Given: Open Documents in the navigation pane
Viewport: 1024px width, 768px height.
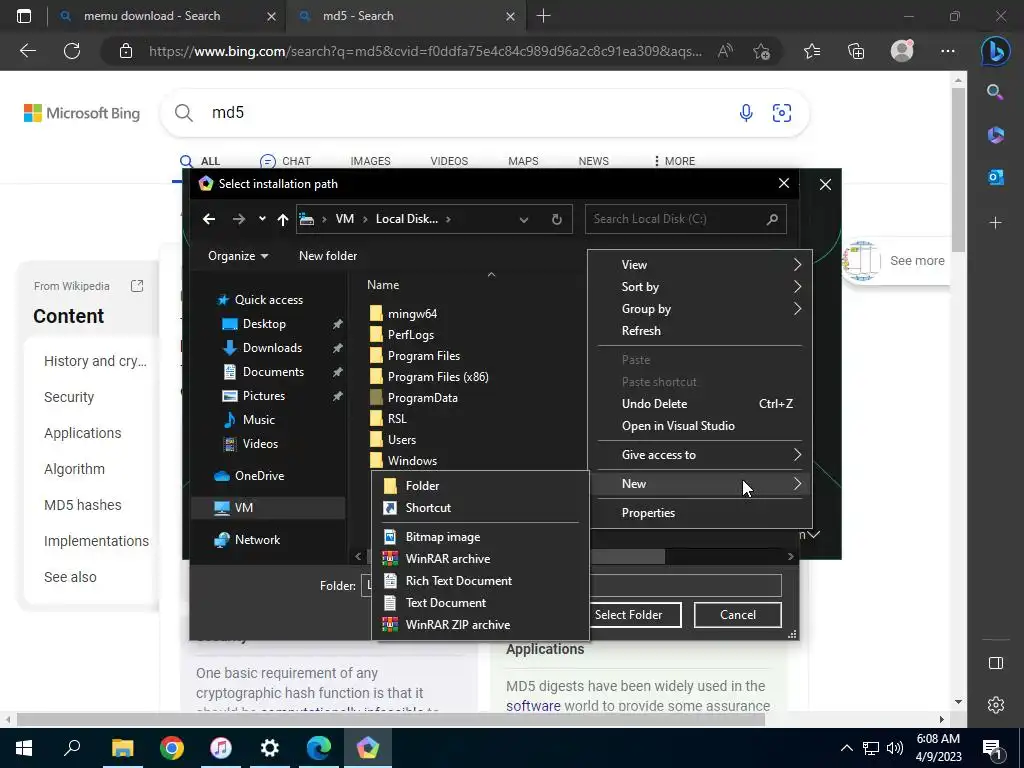Looking at the screenshot, I should click(273, 372).
